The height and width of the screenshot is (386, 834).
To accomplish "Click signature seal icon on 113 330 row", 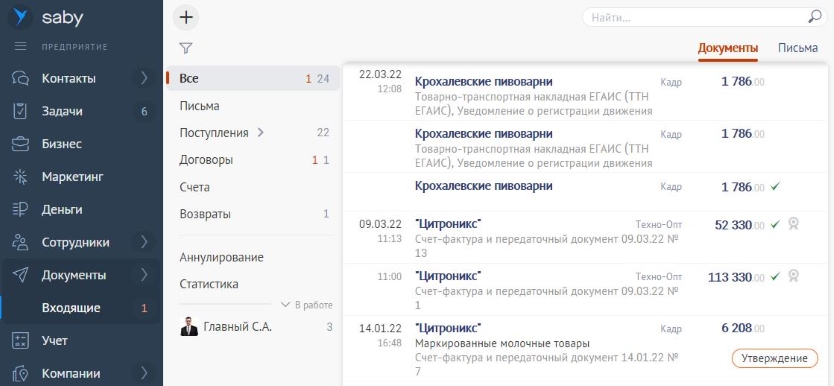I will [793, 275].
